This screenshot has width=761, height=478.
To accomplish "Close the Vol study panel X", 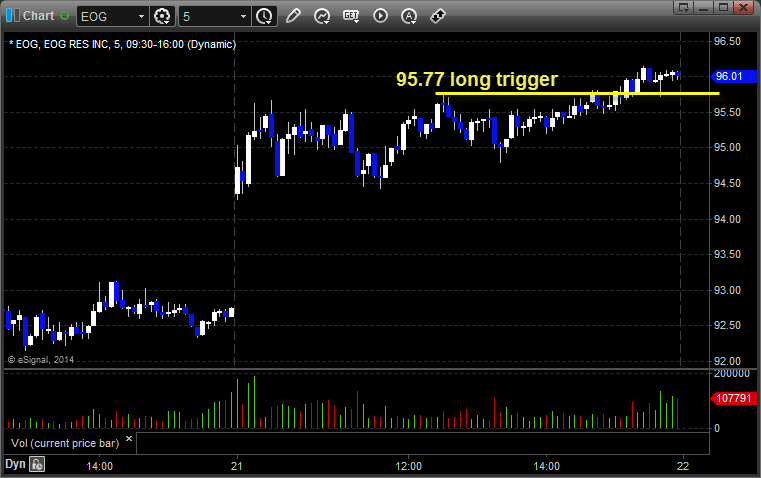I will 129,439.
